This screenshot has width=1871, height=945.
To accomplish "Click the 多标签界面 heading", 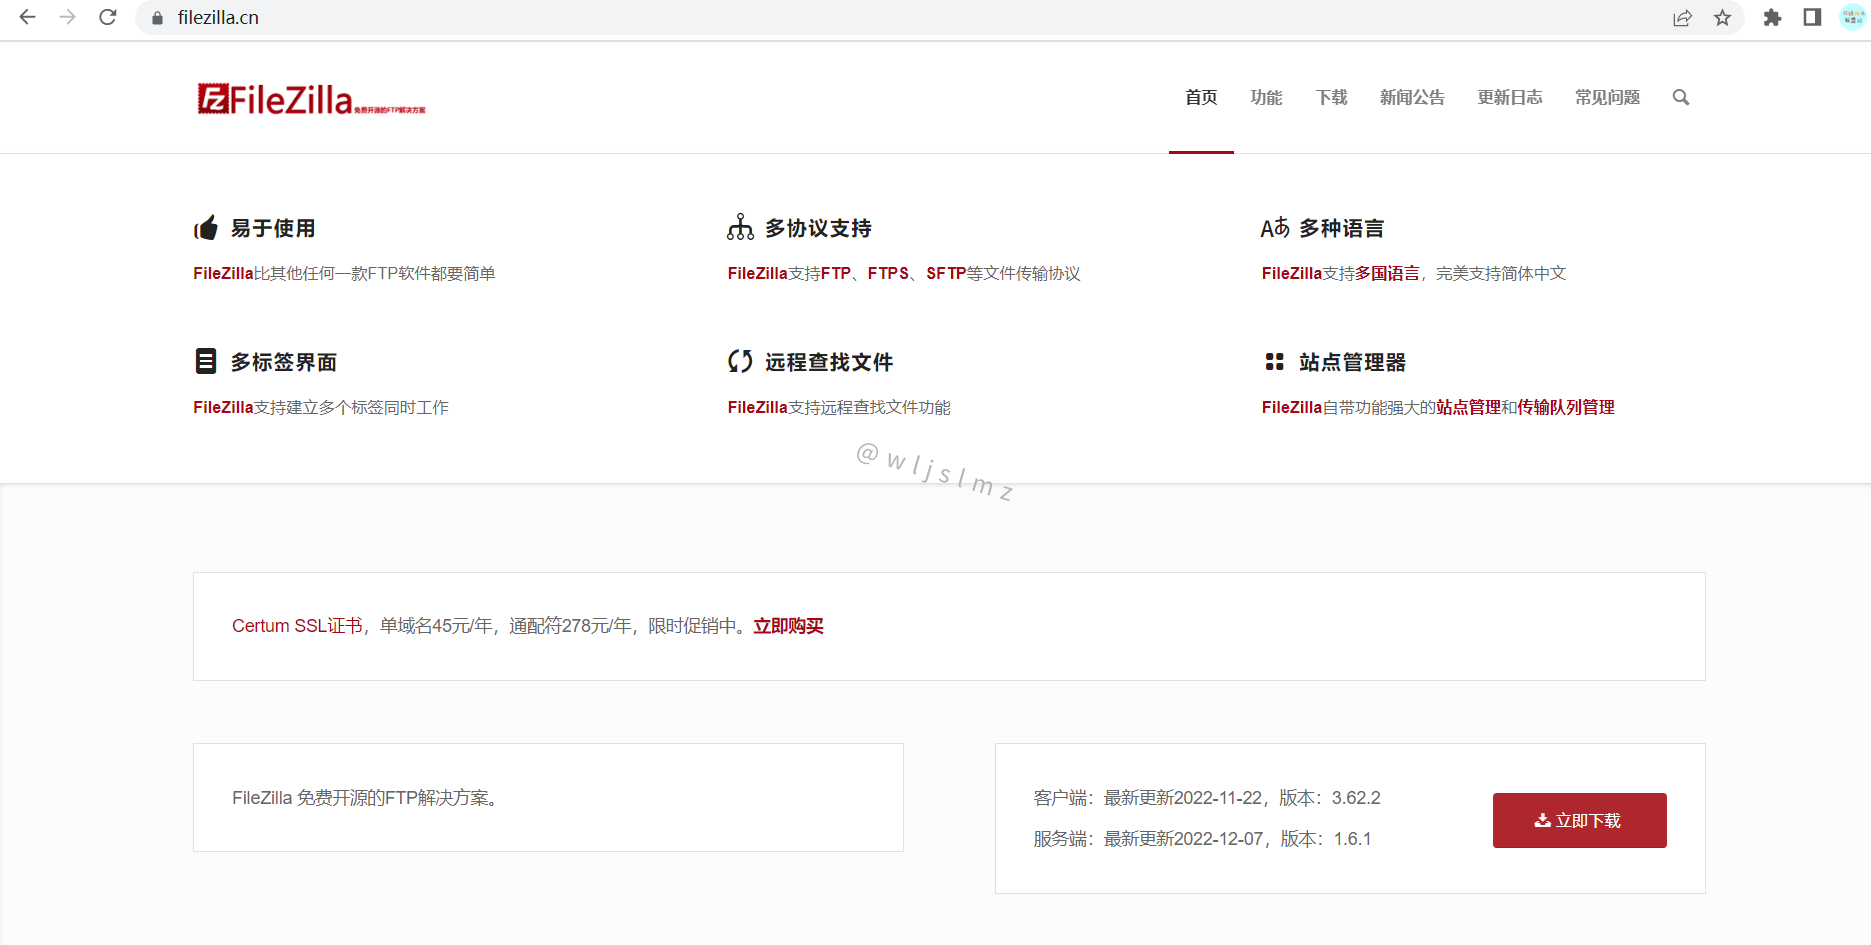I will coord(284,362).
